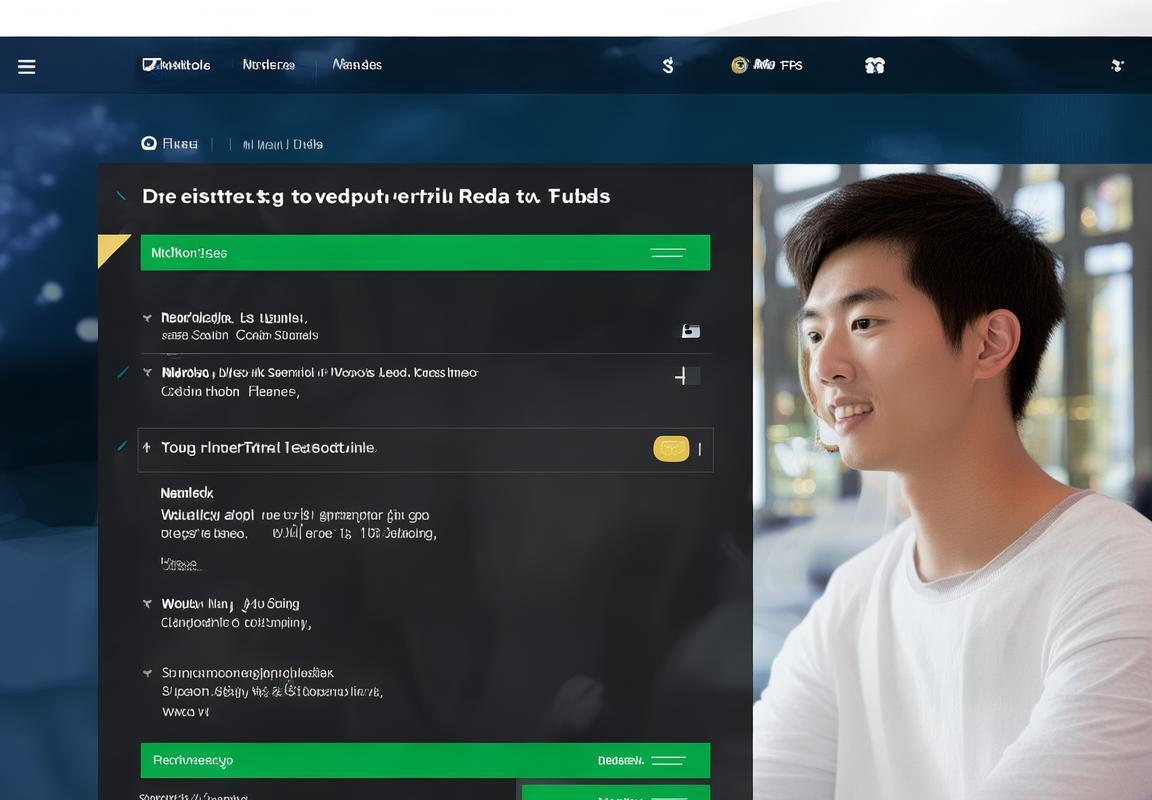1152x800 pixels.
Task: Open the 'Nurderas' navigation item
Action: coord(268,65)
